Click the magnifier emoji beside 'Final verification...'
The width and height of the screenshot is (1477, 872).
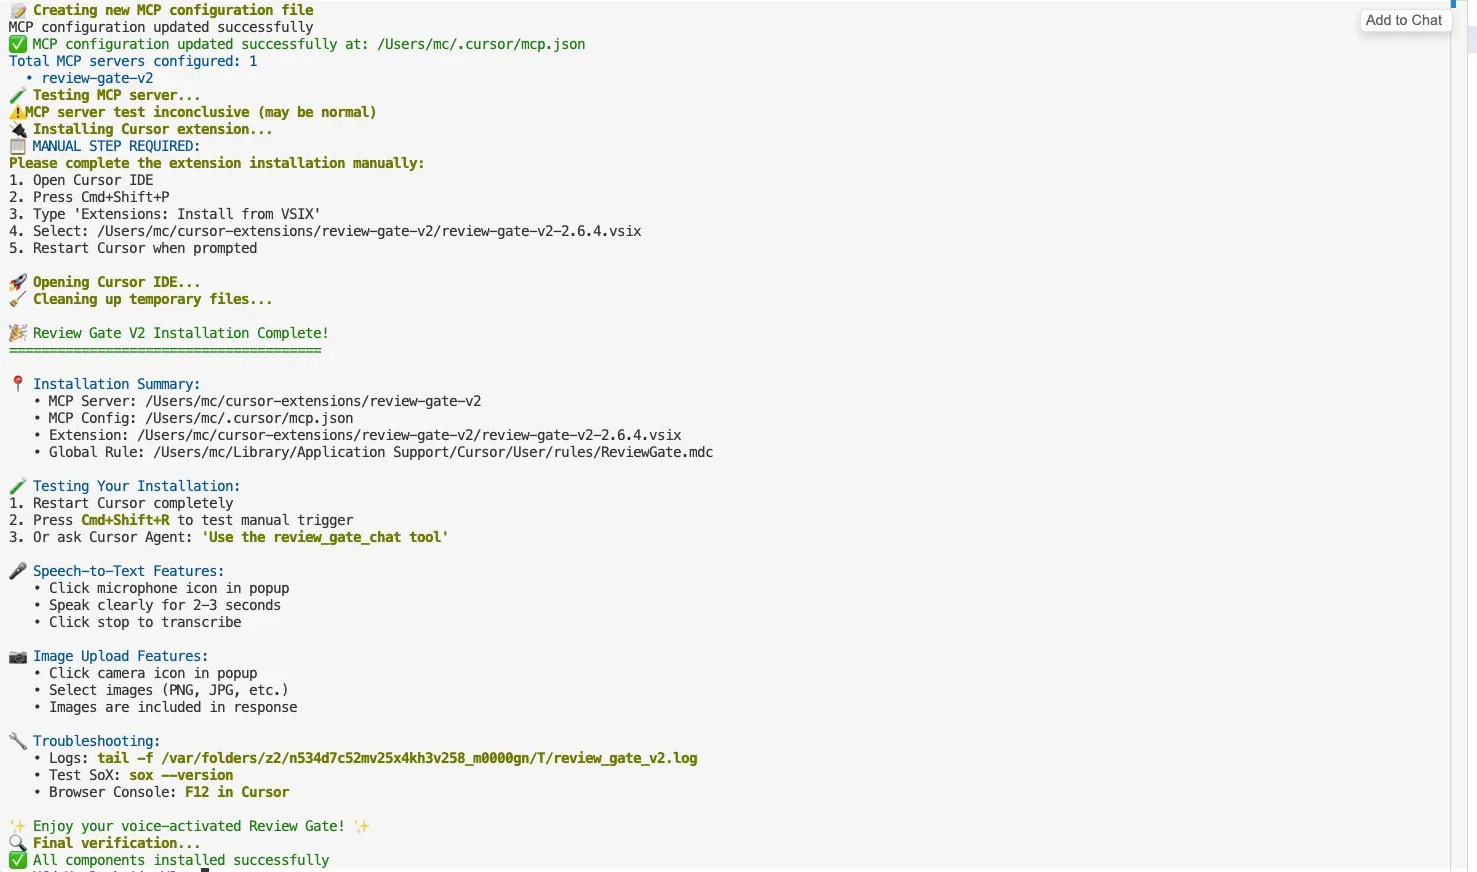point(18,843)
